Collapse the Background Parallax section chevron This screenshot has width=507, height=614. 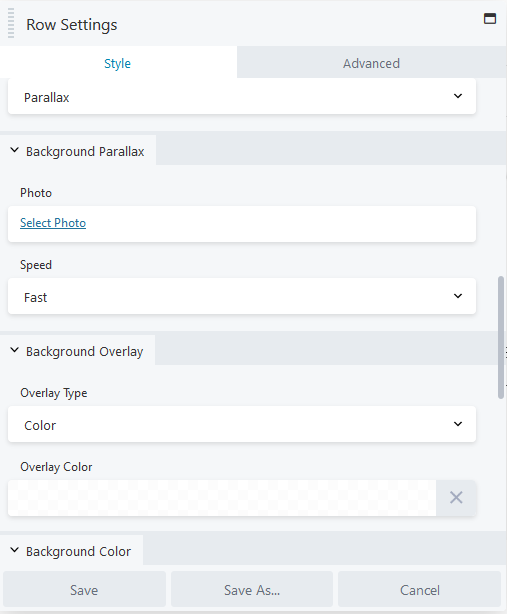[14, 150]
